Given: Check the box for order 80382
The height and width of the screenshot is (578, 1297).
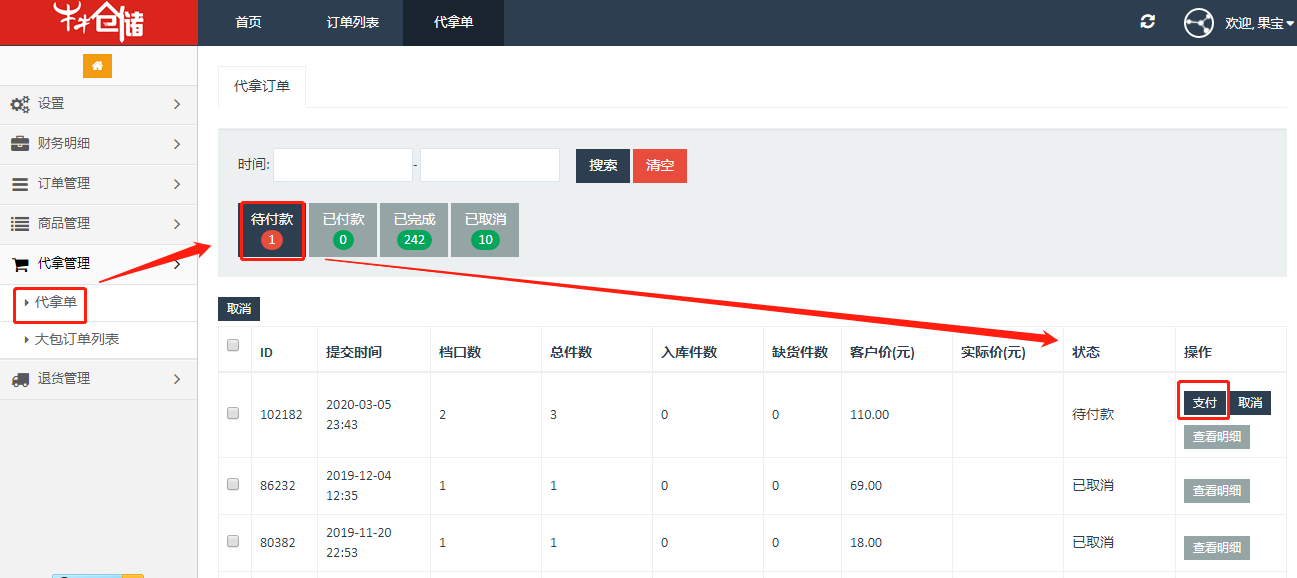Looking at the screenshot, I should pos(233,541).
